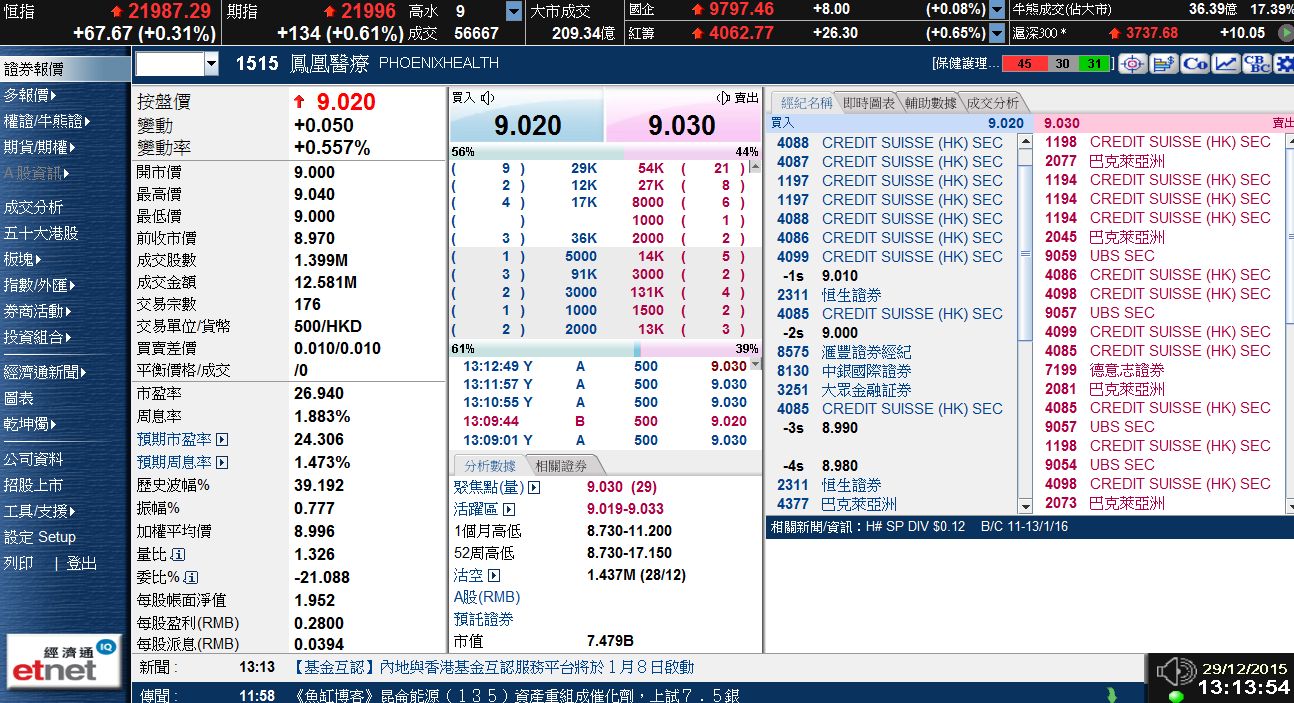This screenshot has width=1294, height=703.
Task: Open the 魚缸博客 rumour headline
Action: 517,695
